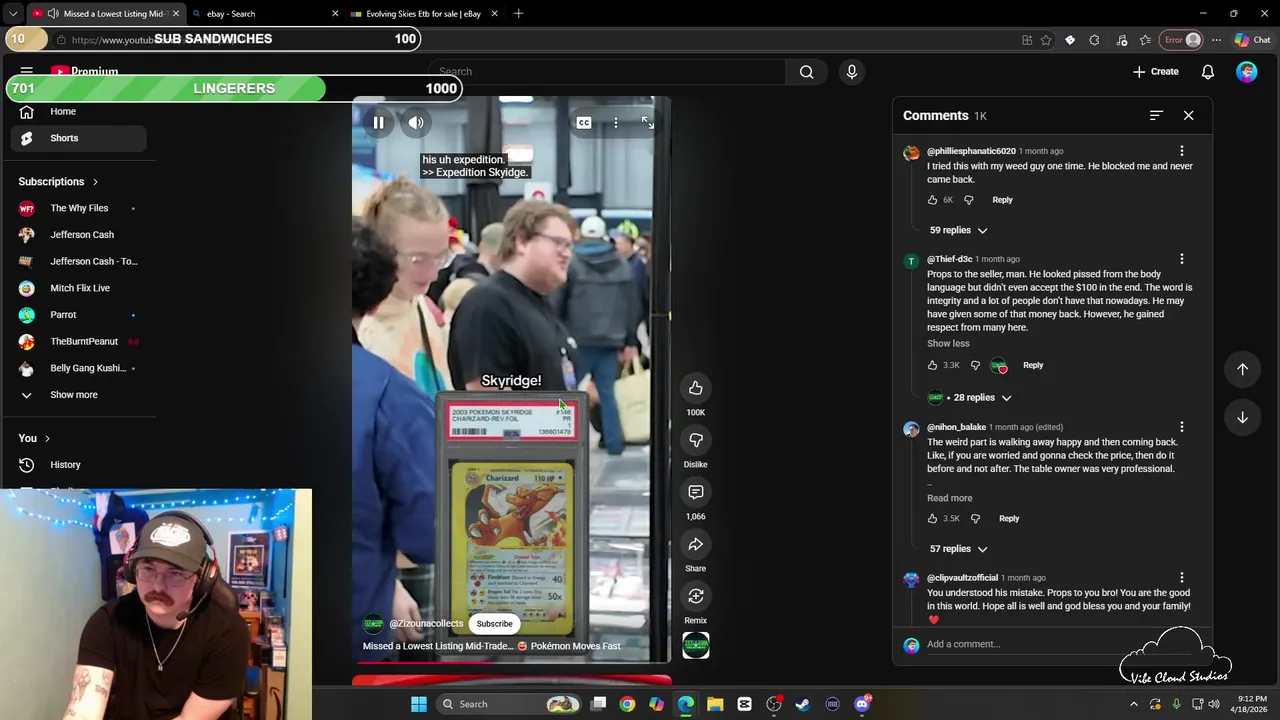Close the Comments panel
Screen dimensions: 1280x720
coord(1188,115)
